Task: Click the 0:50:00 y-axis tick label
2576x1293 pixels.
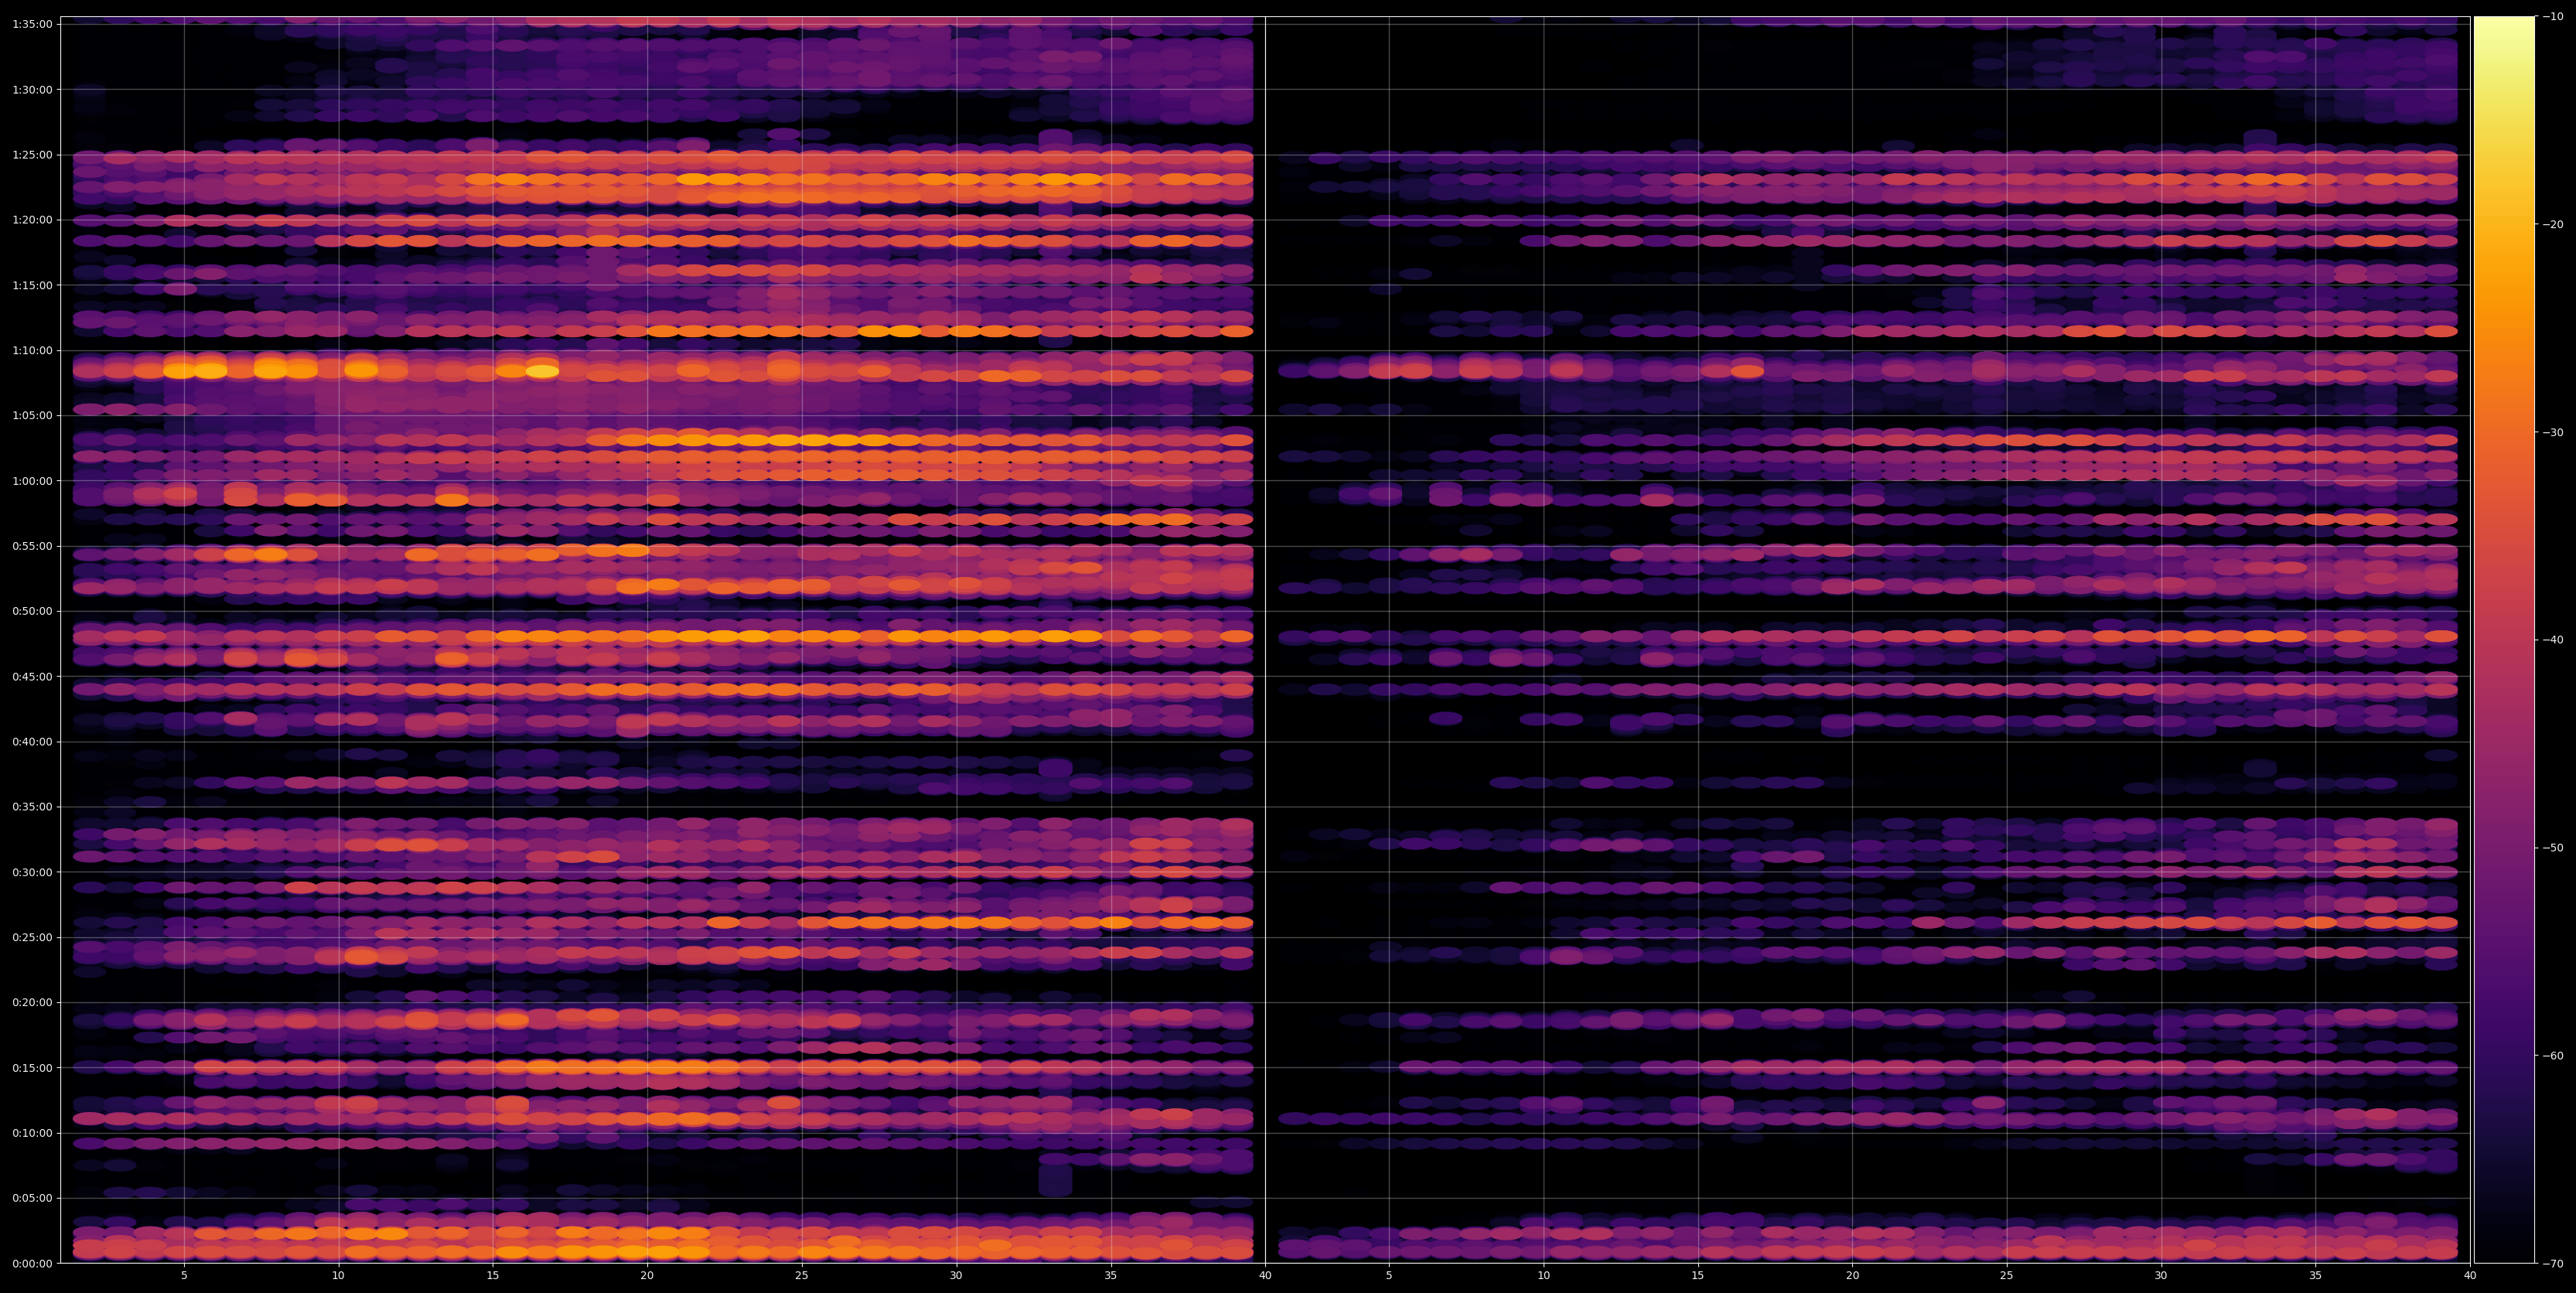Action: tap(32, 611)
